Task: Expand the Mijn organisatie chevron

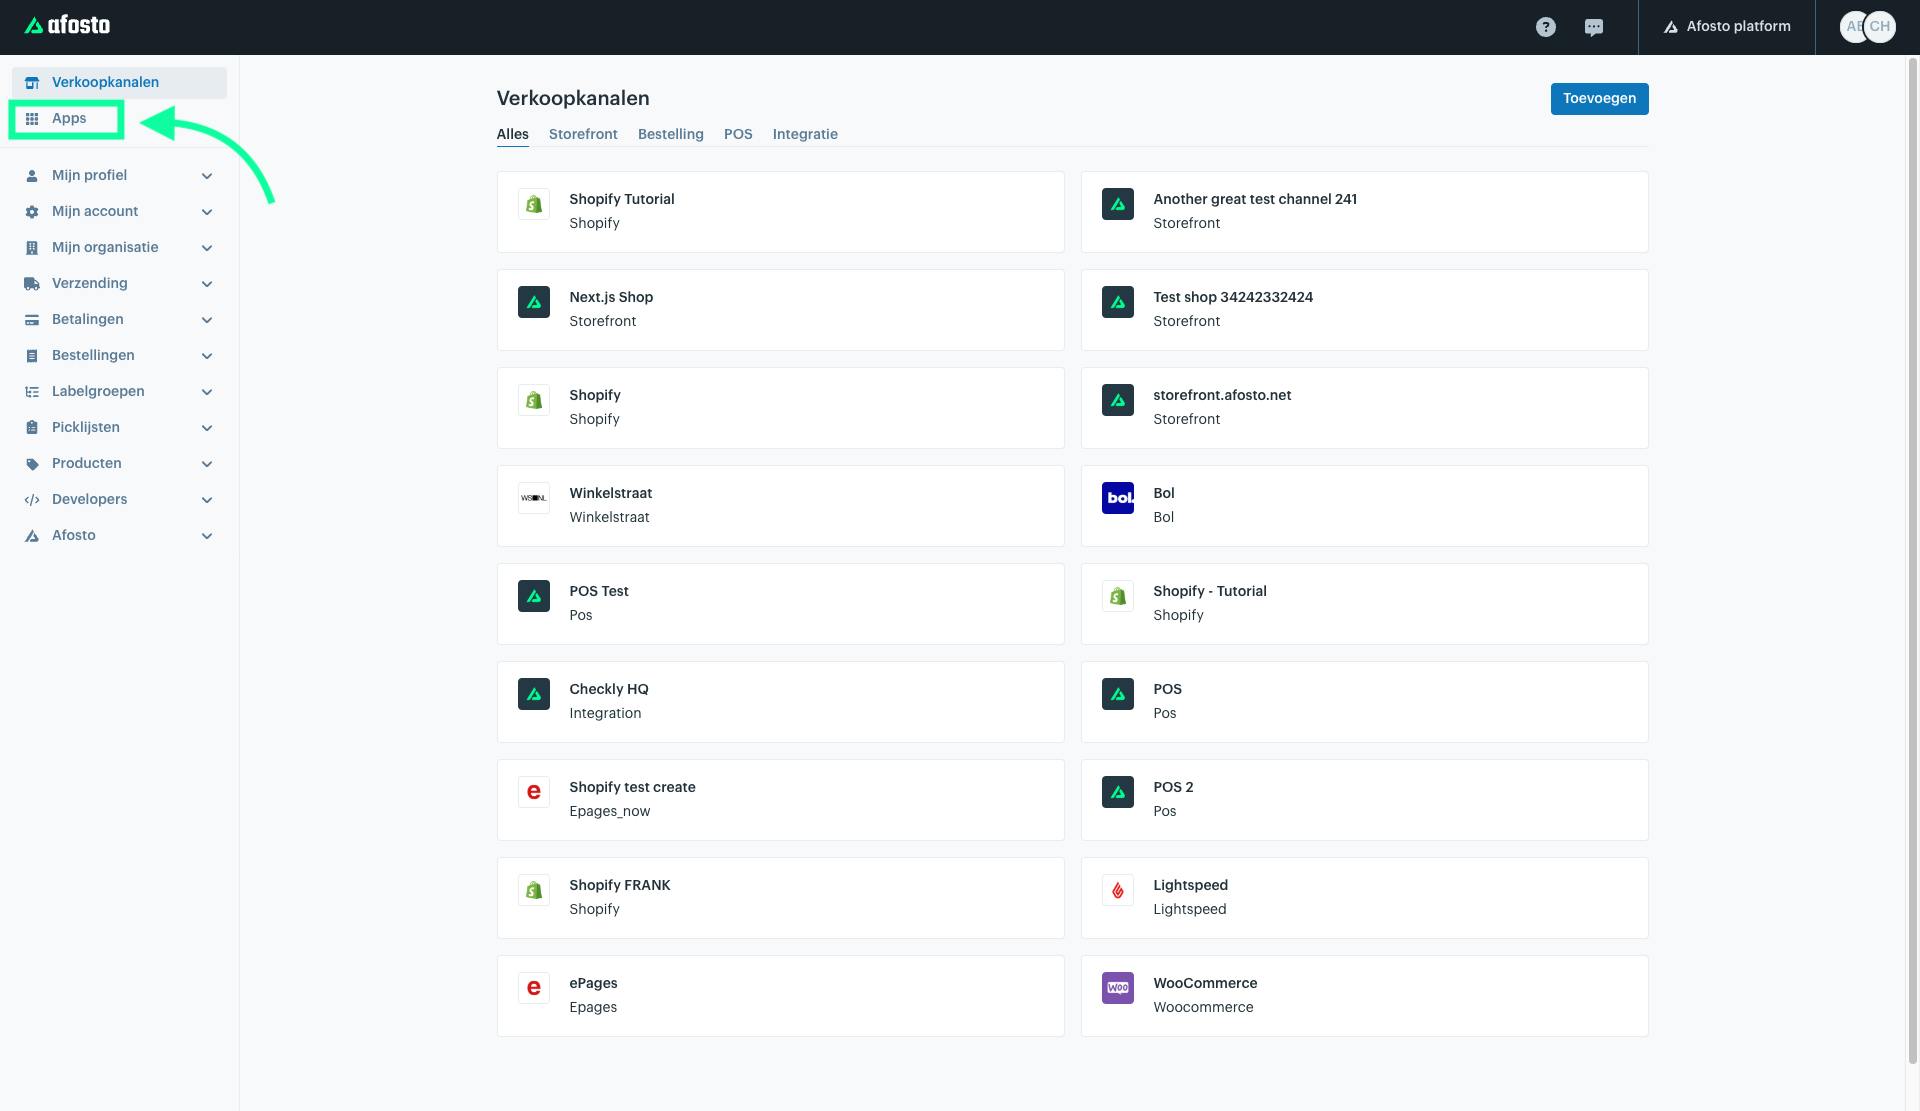Action: point(207,248)
